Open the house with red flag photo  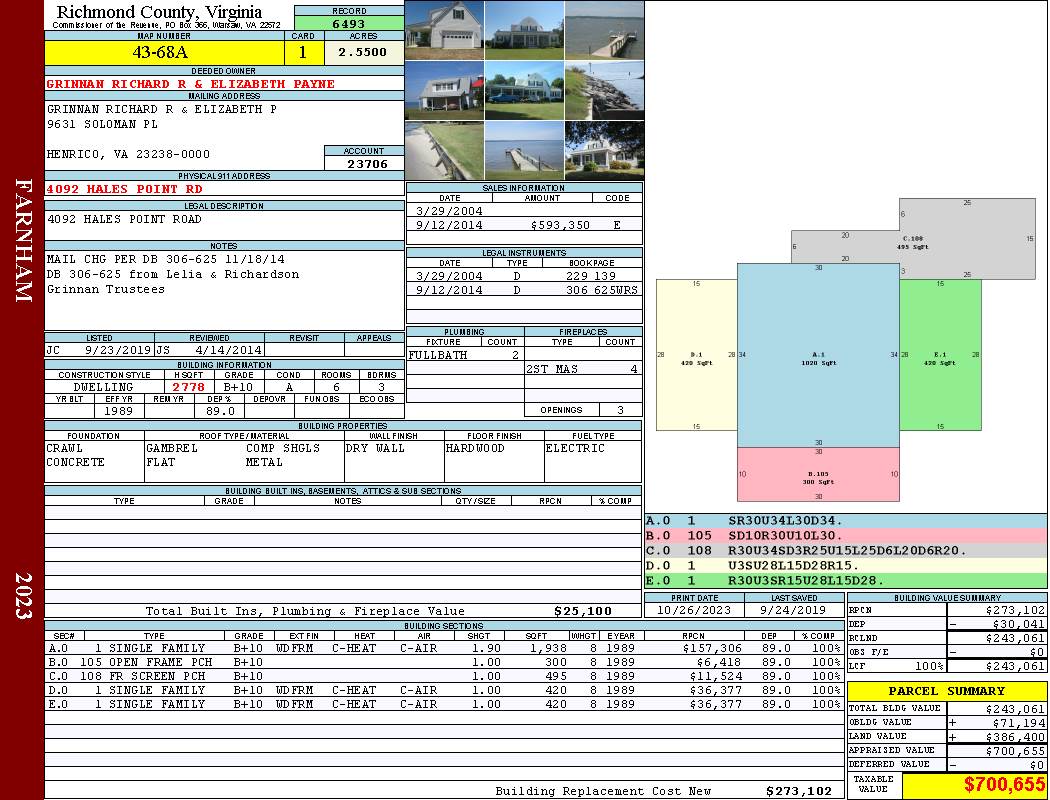[445, 90]
